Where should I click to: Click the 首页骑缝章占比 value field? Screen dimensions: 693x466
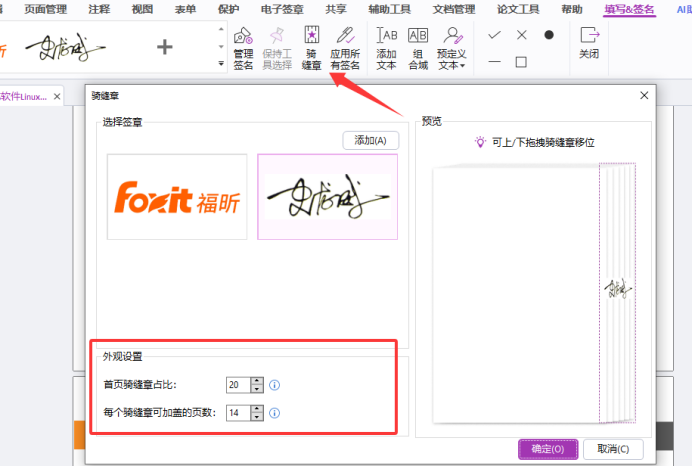coord(238,385)
